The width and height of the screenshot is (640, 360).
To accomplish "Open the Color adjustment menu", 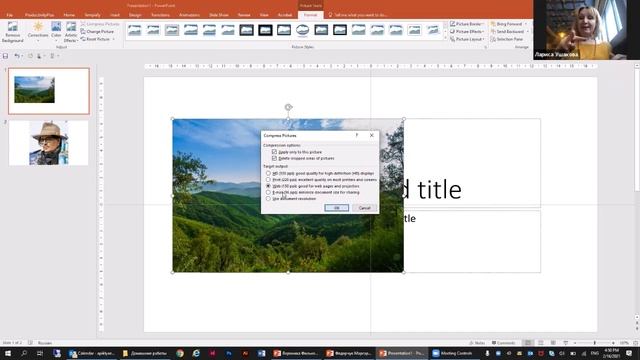I will pyautogui.click(x=56, y=32).
